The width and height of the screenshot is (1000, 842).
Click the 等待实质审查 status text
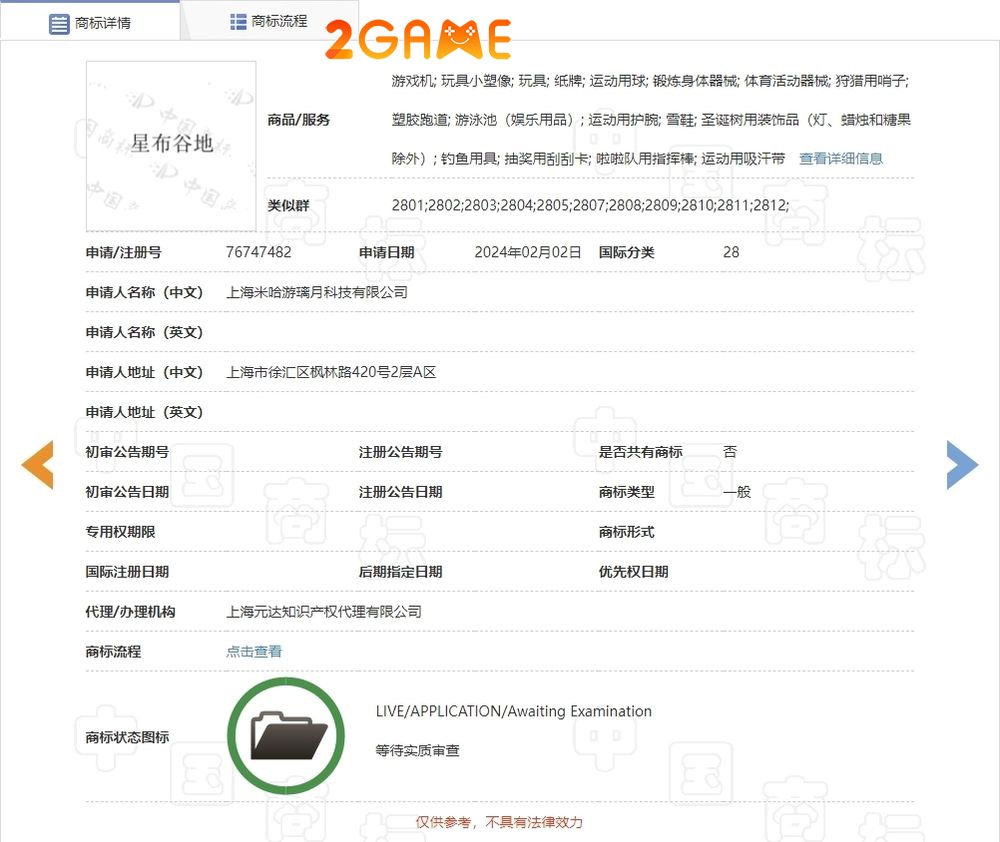(x=417, y=750)
